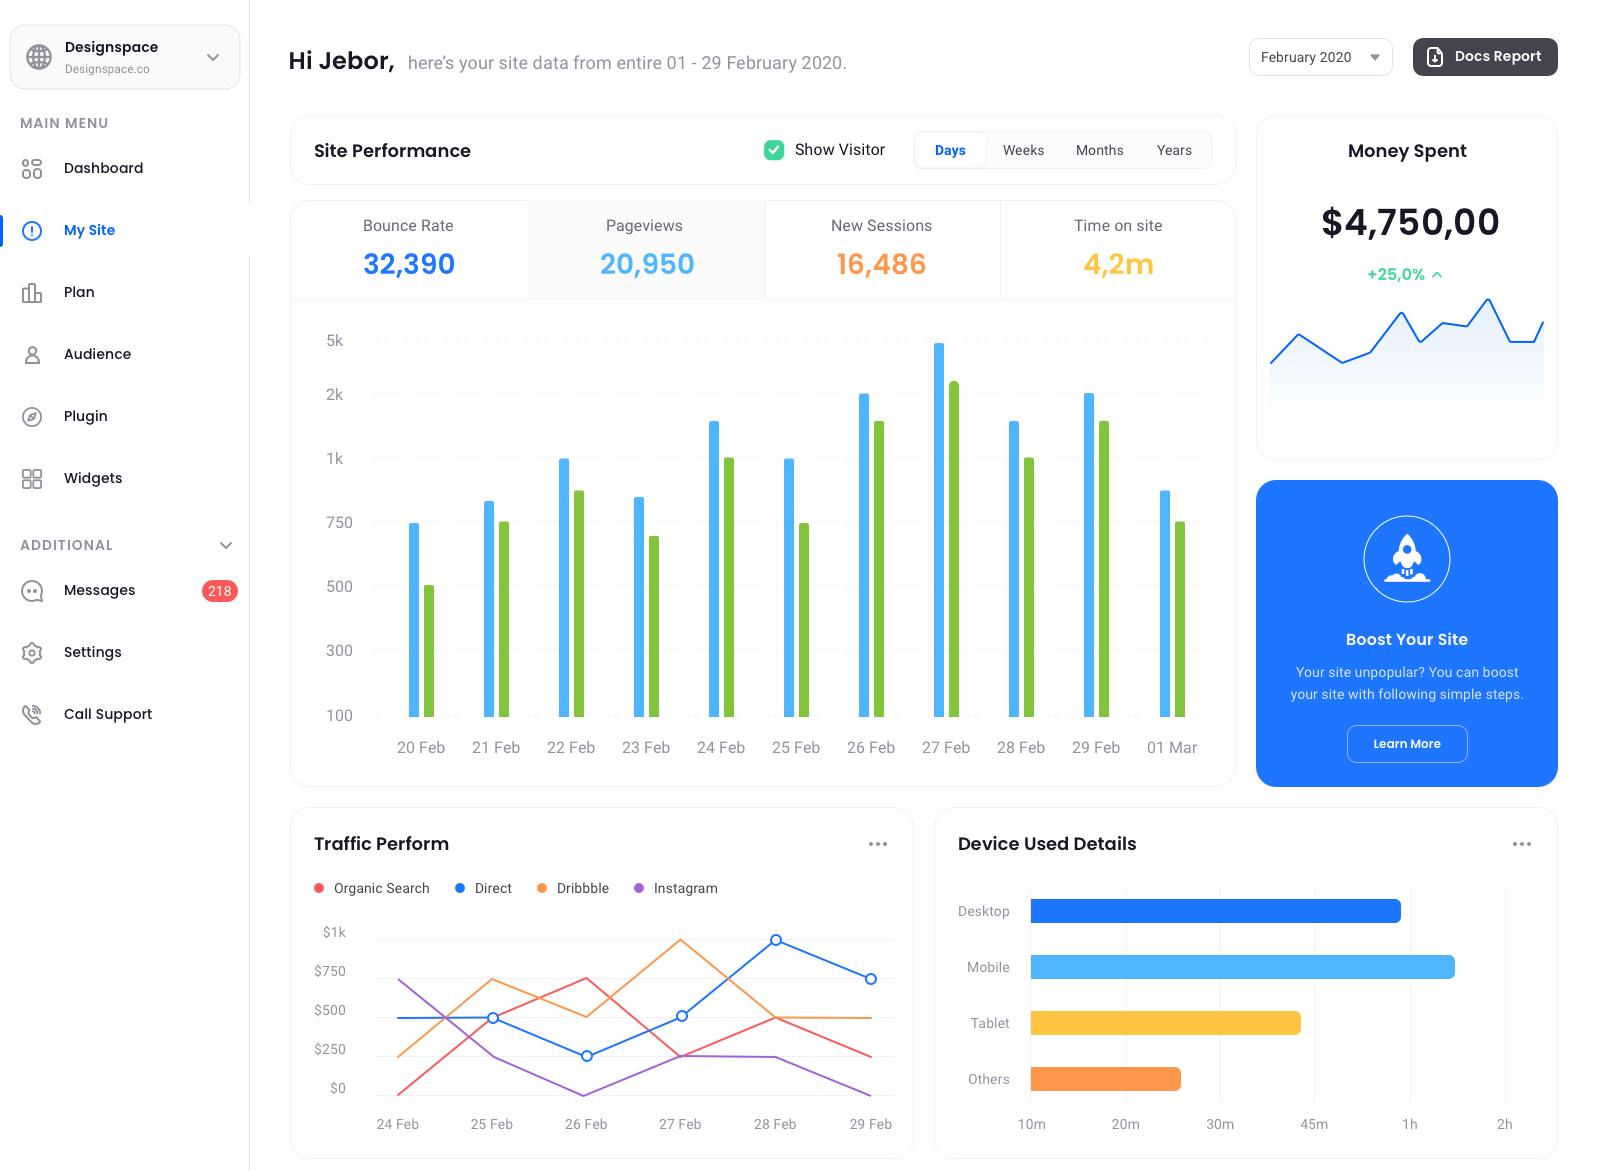The height and width of the screenshot is (1171, 1600).
Task: Click the green up-arrow beside +25,0%
Action: pyautogui.click(x=1437, y=275)
